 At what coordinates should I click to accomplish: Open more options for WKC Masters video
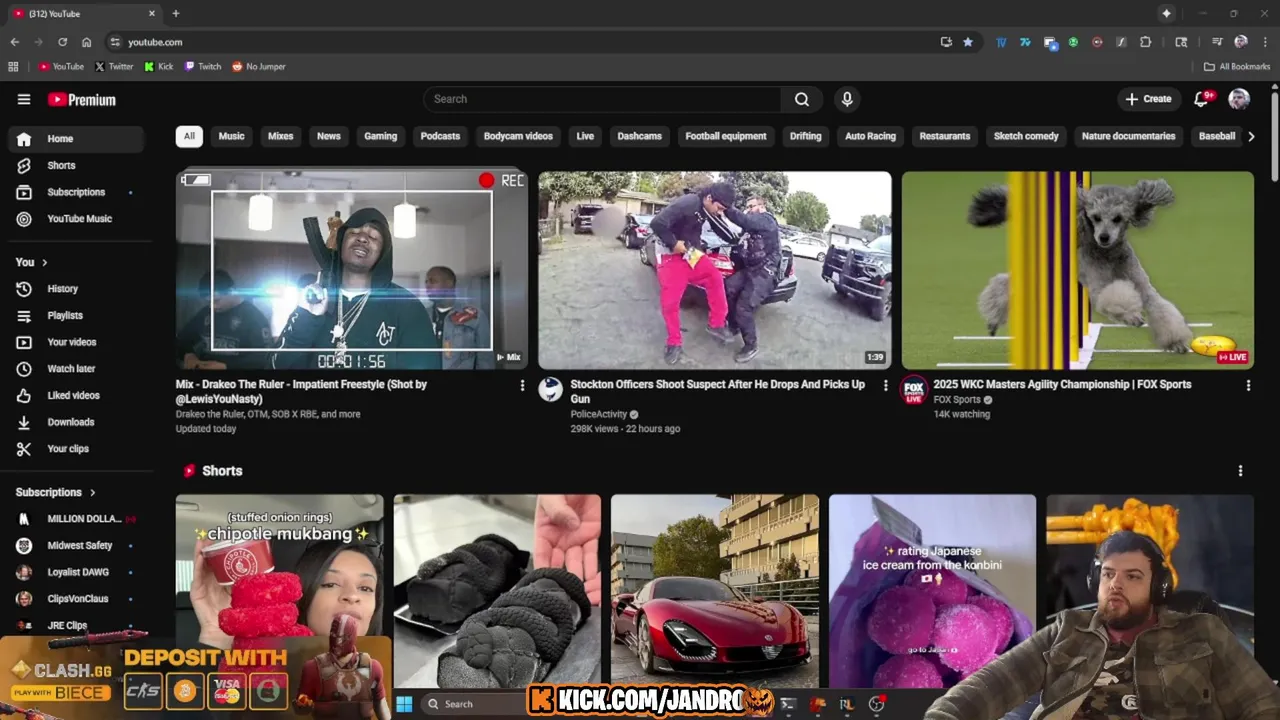point(1248,385)
